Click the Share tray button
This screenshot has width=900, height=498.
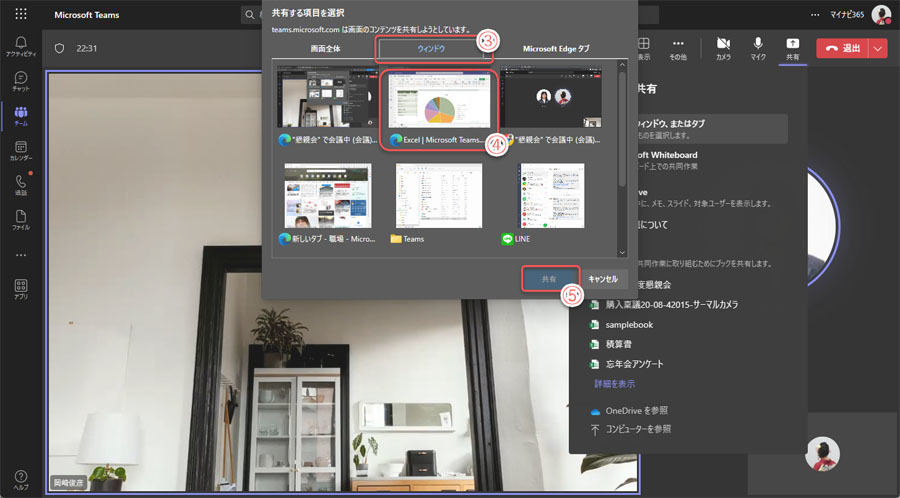(x=792, y=49)
